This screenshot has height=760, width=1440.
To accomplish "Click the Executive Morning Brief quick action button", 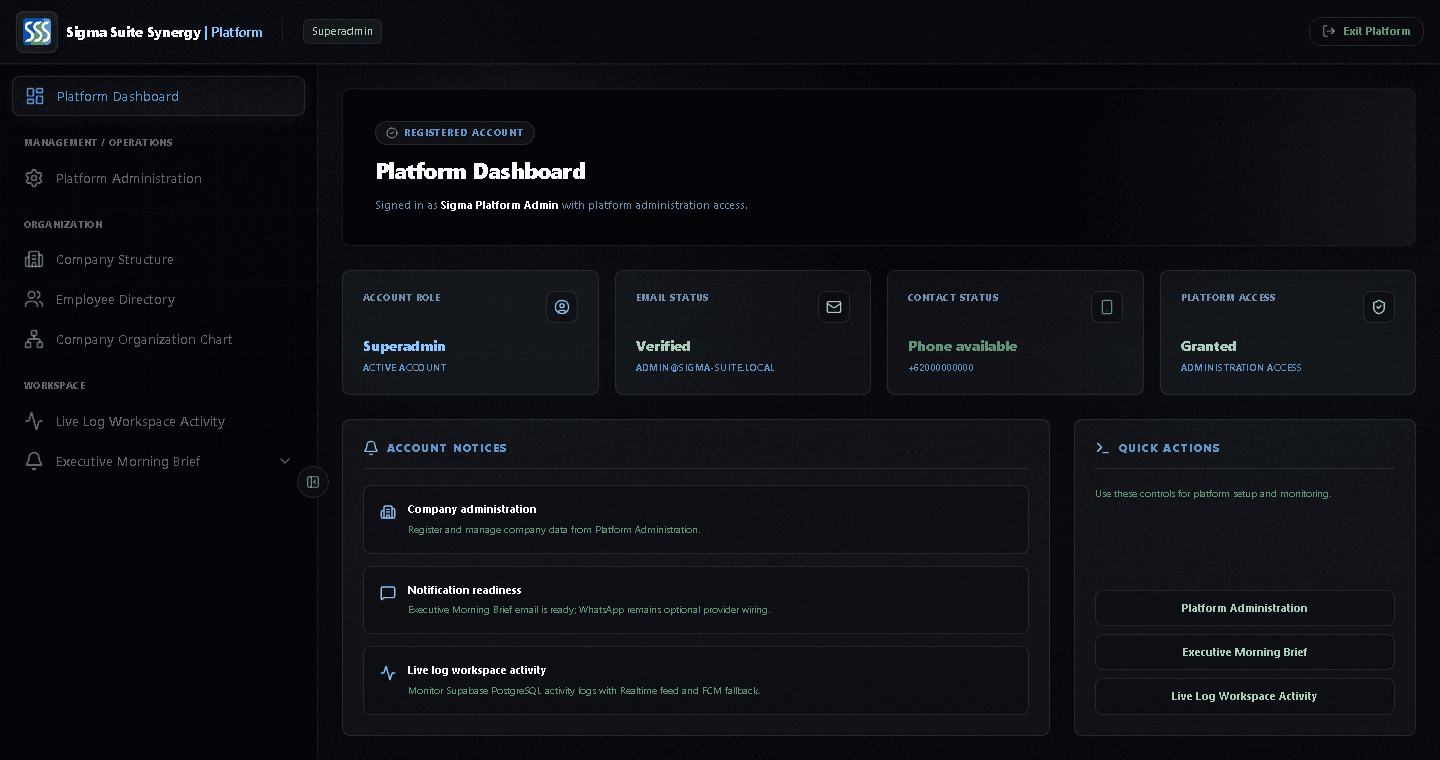I will click(1244, 652).
